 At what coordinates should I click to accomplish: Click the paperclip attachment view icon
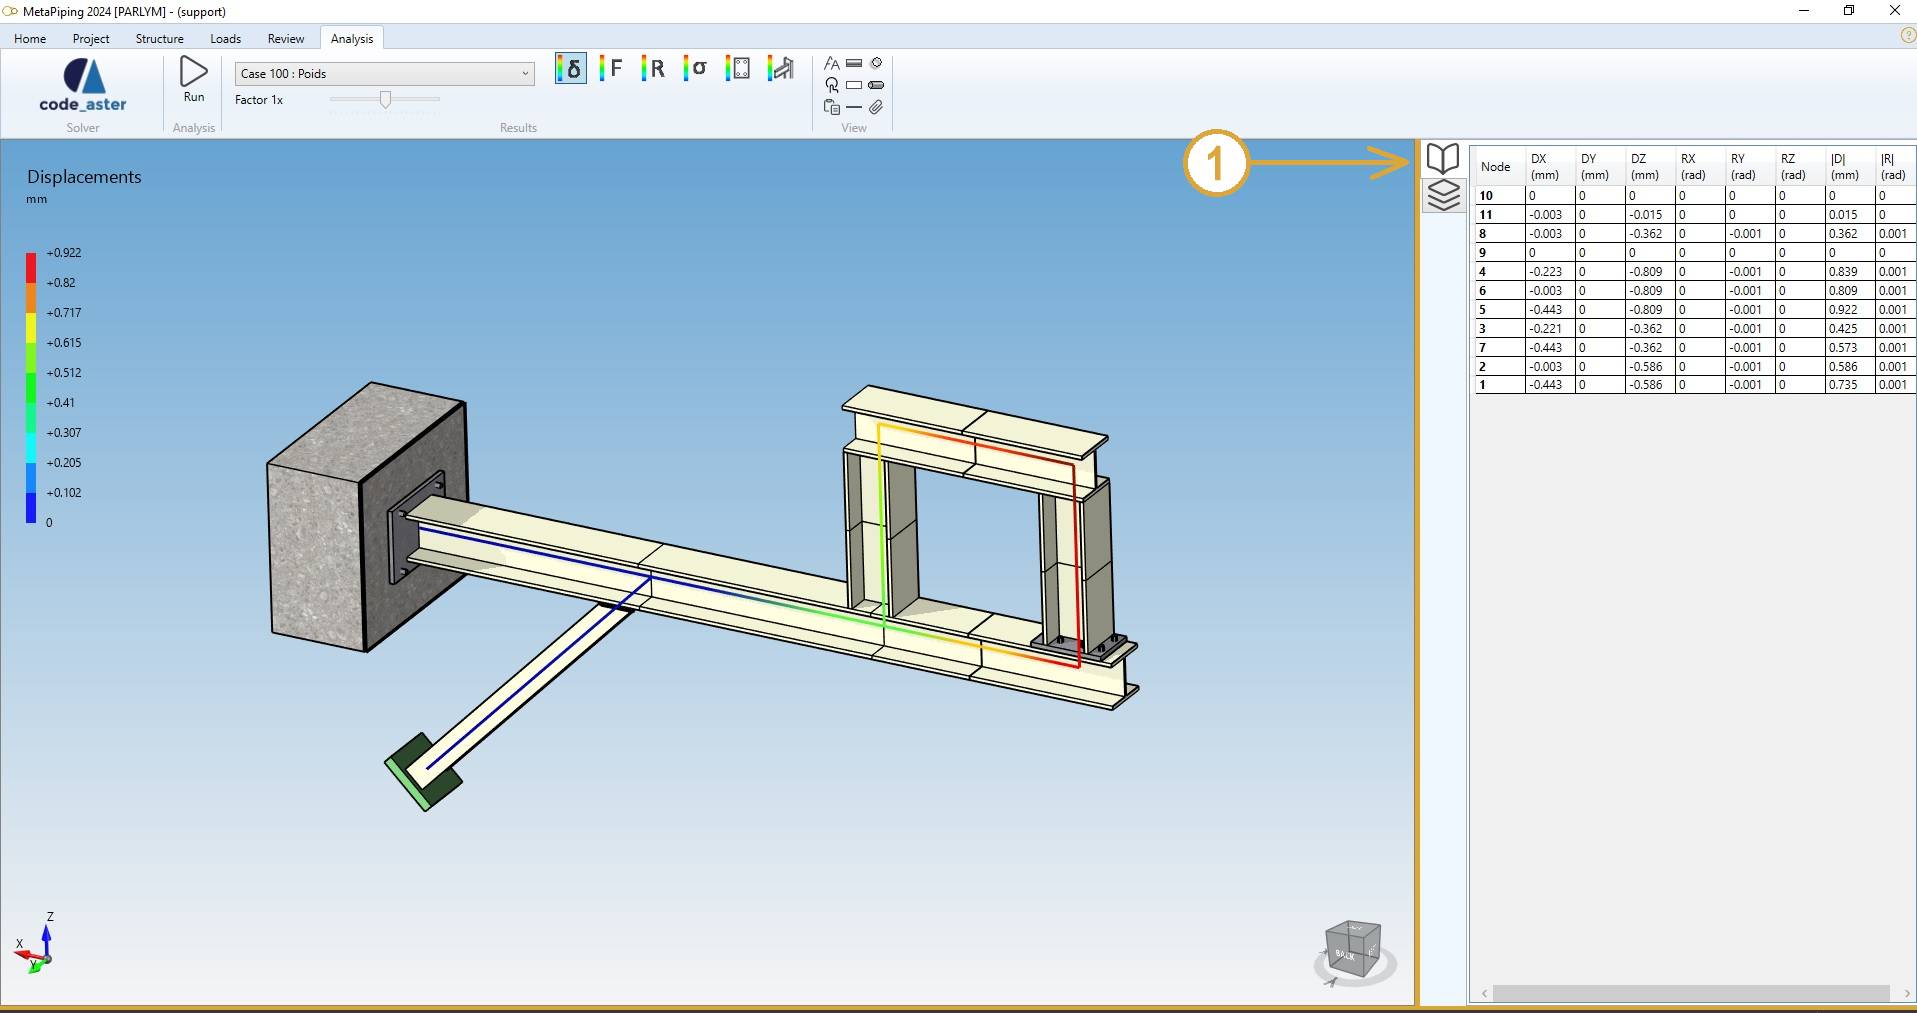(877, 107)
